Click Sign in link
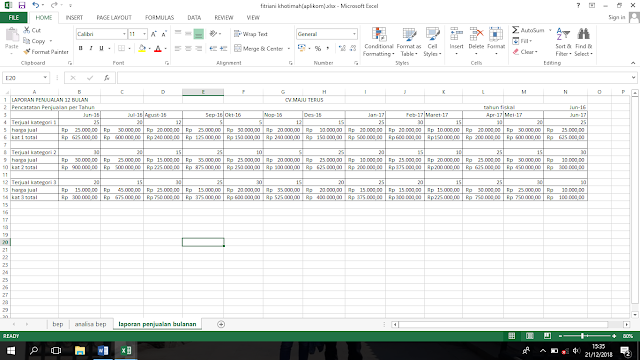 pos(616,17)
